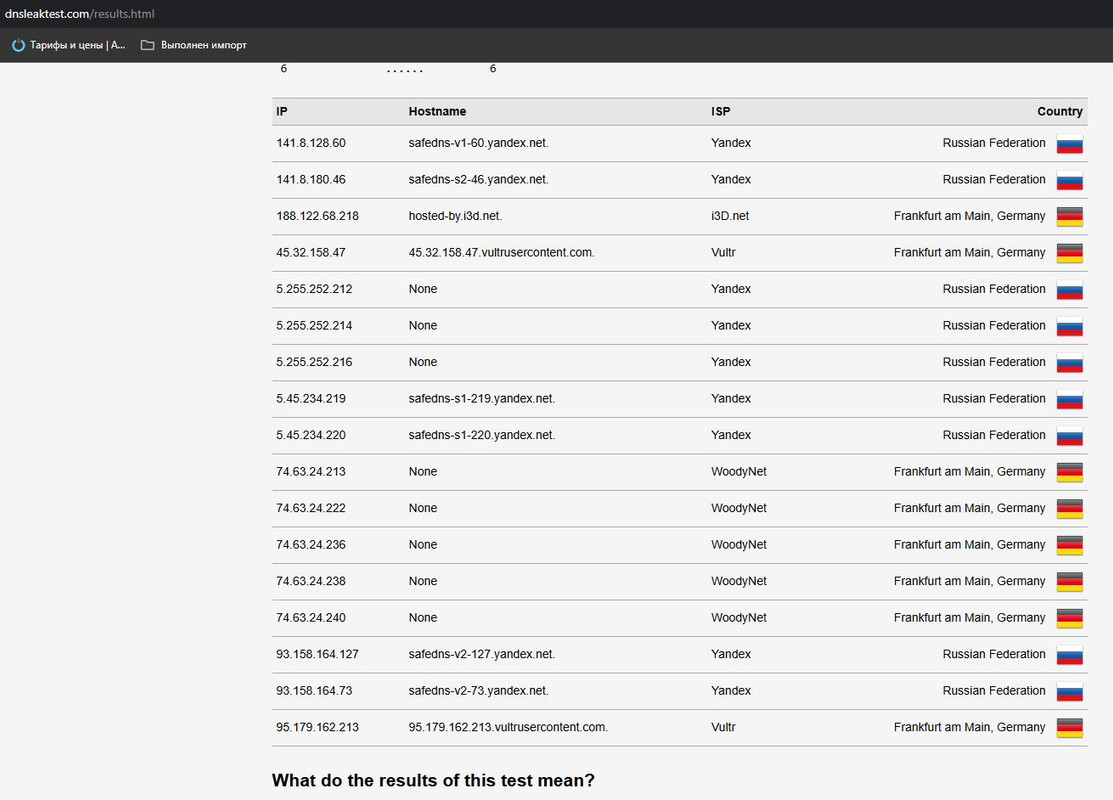Click the Russian flag for 93.158.164.73
This screenshot has height=800, width=1113.
[x=1070, y=693]
